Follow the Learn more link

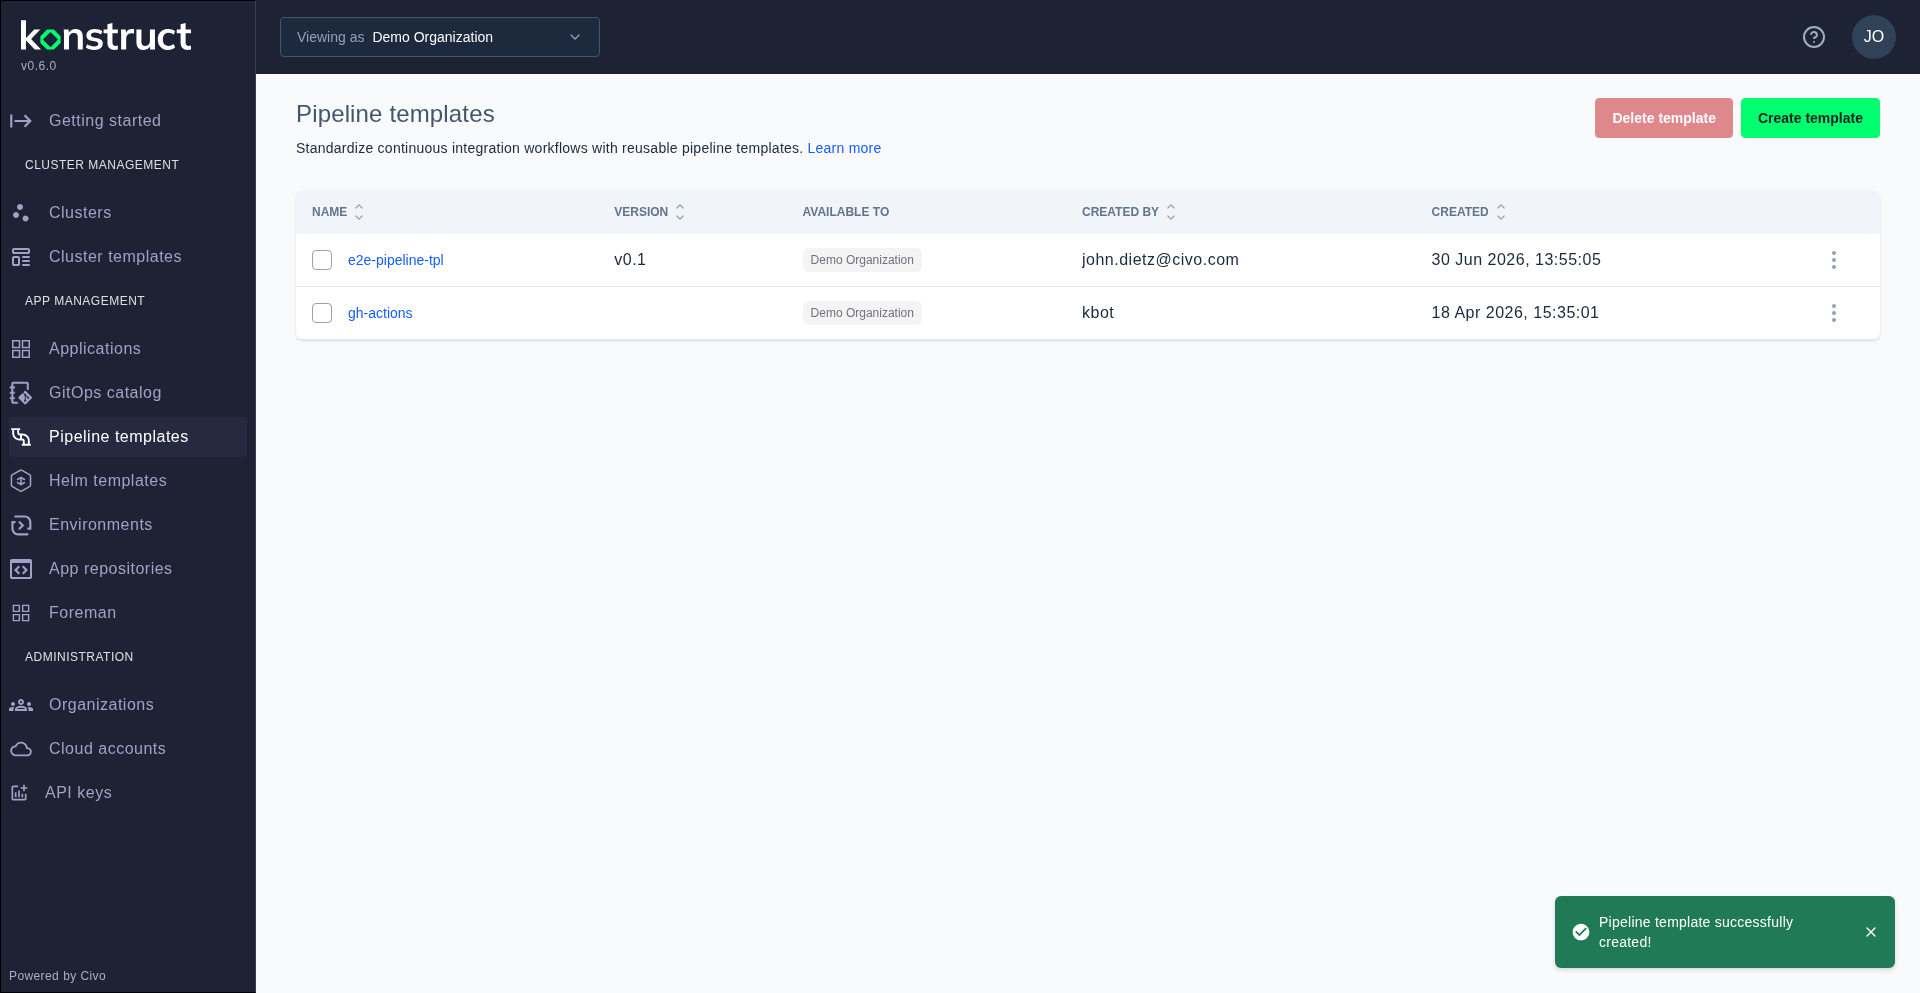844,148
